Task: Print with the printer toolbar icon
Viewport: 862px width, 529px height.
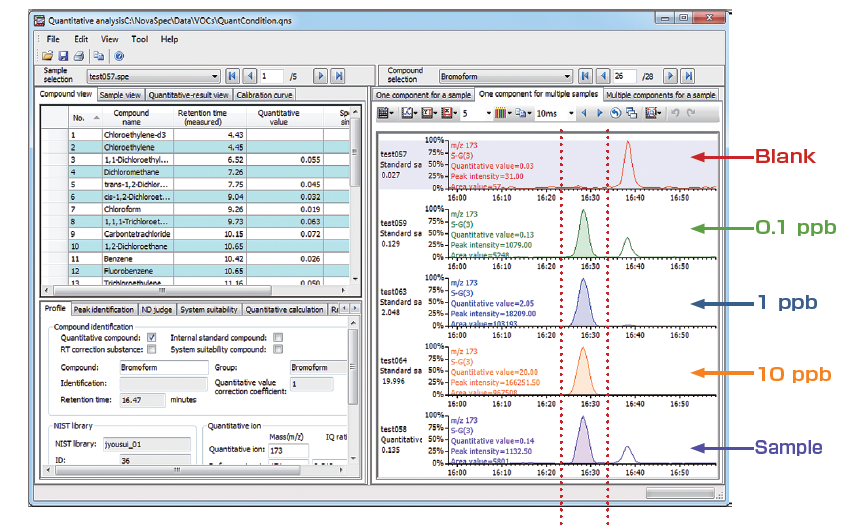Action: coord(79,56)
